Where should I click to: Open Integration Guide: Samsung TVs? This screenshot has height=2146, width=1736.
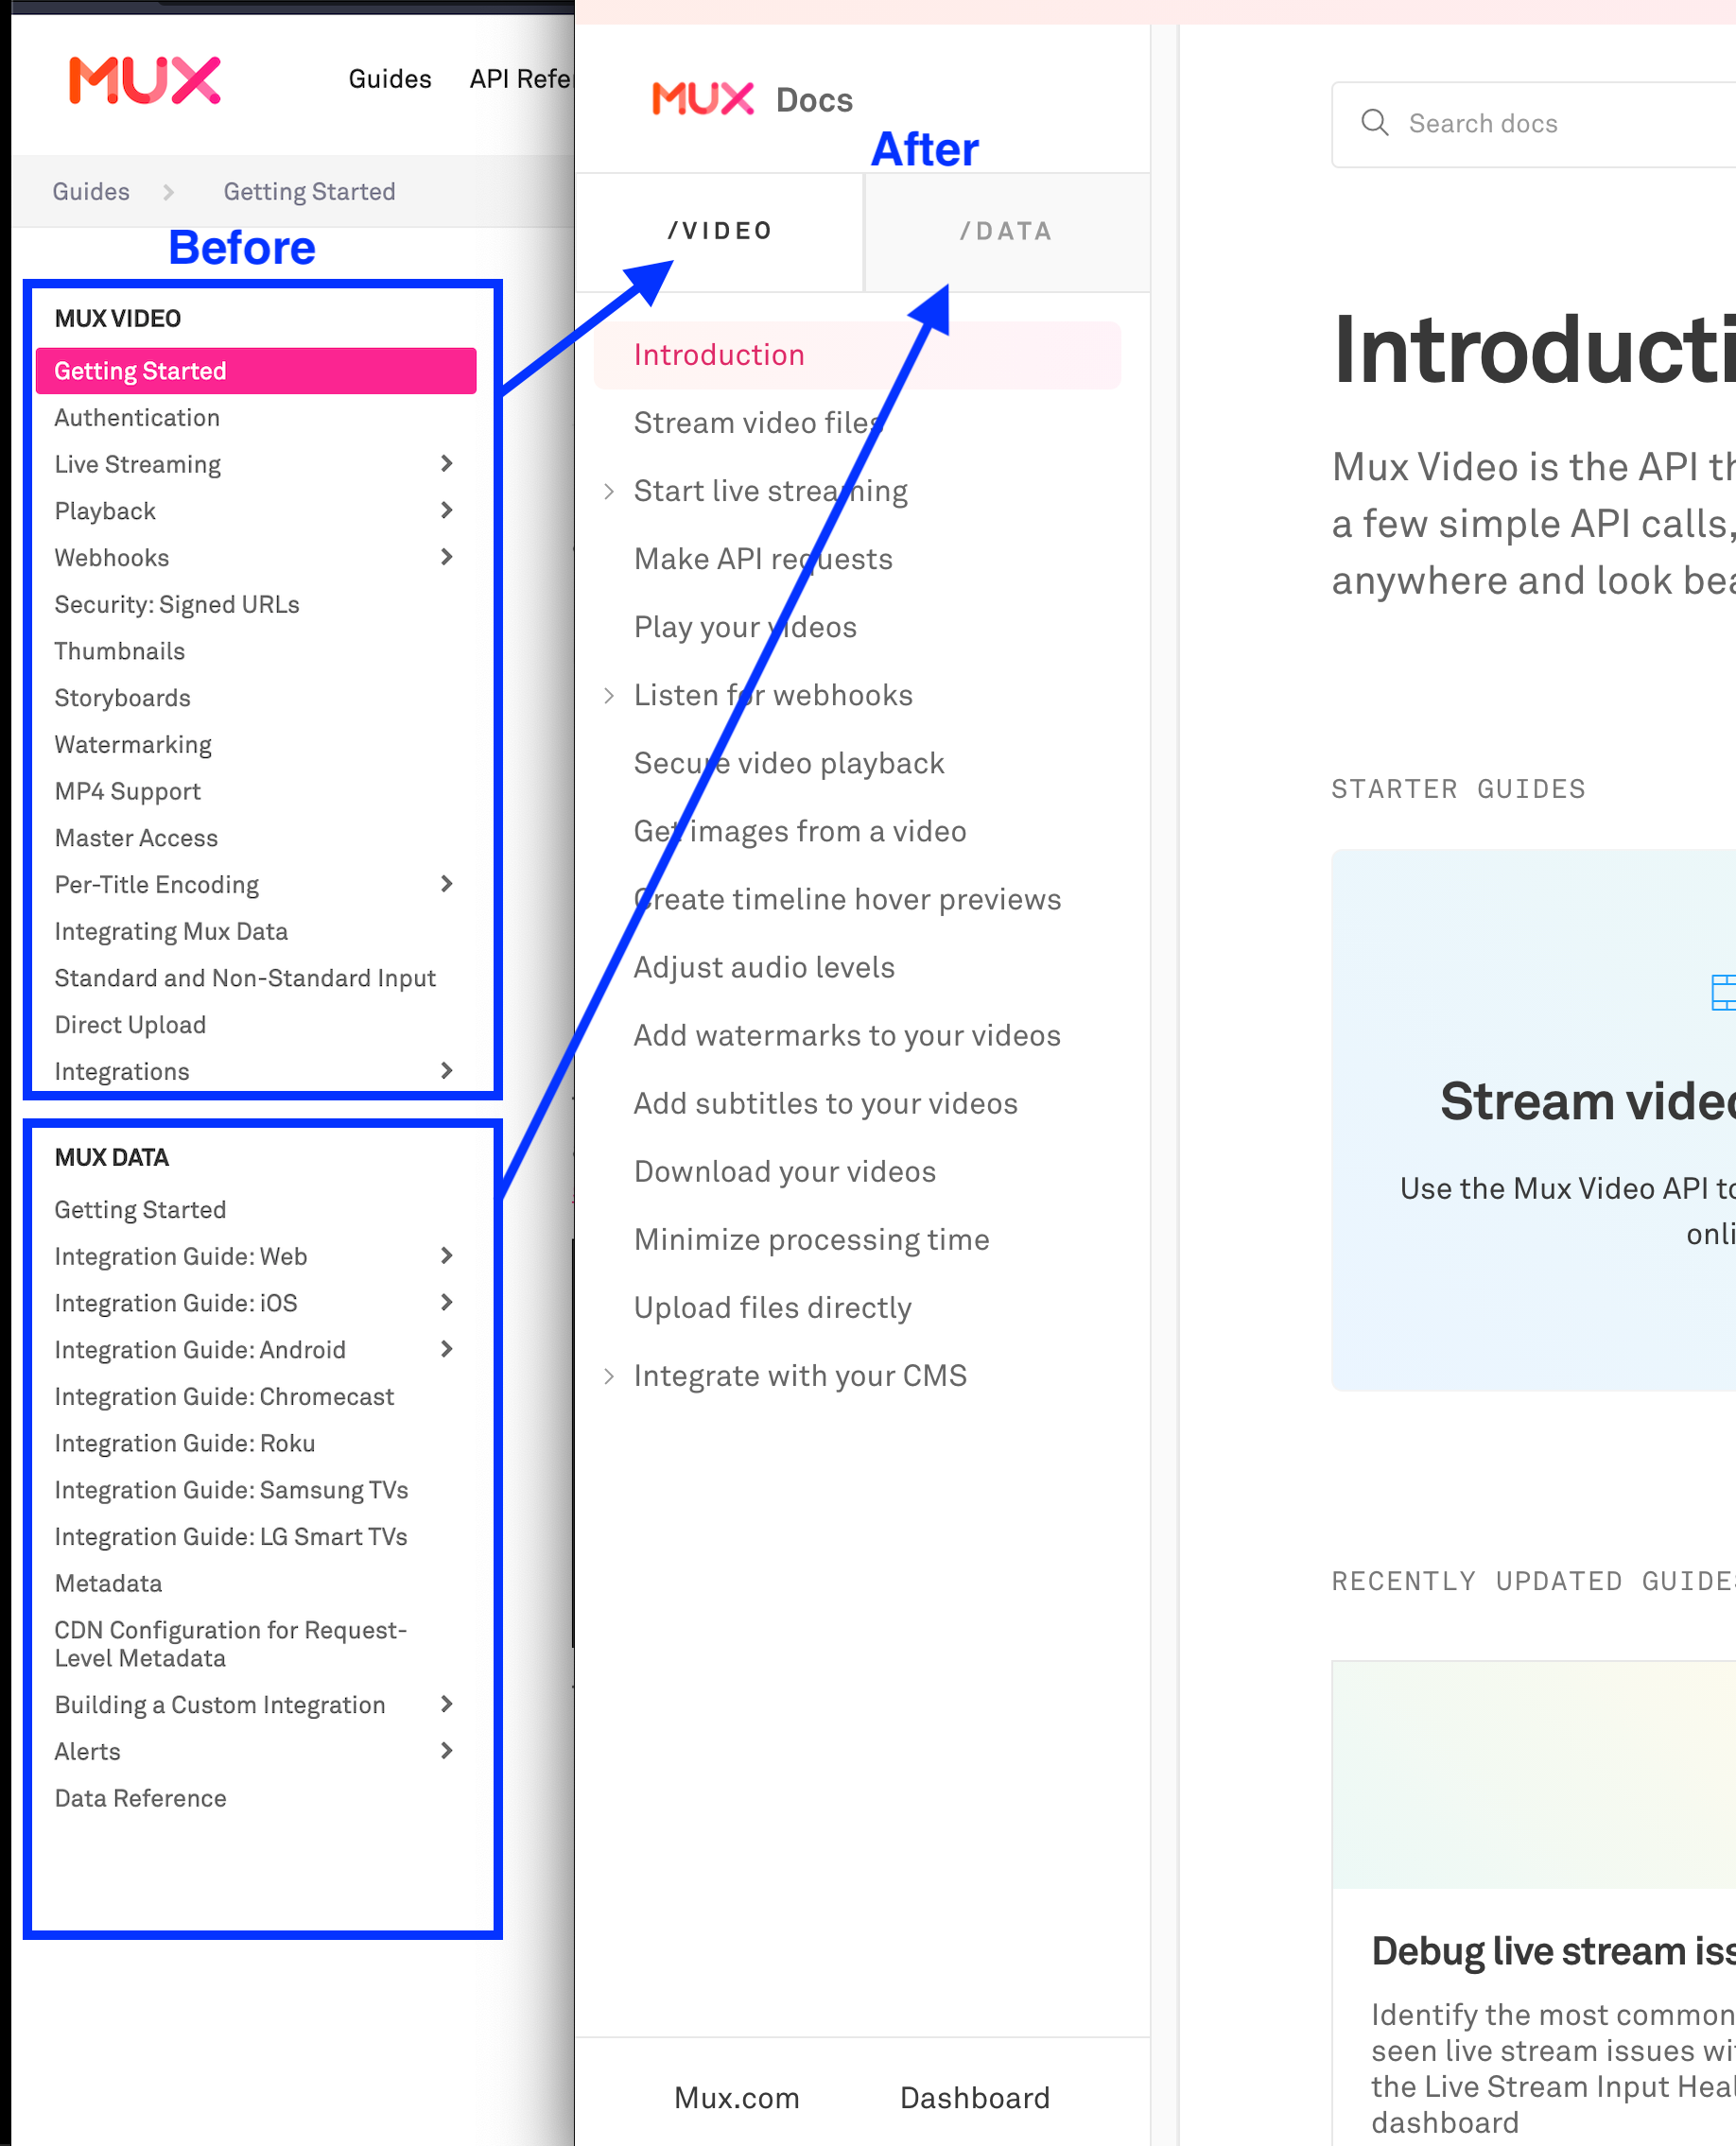(x=231, y=1490)
